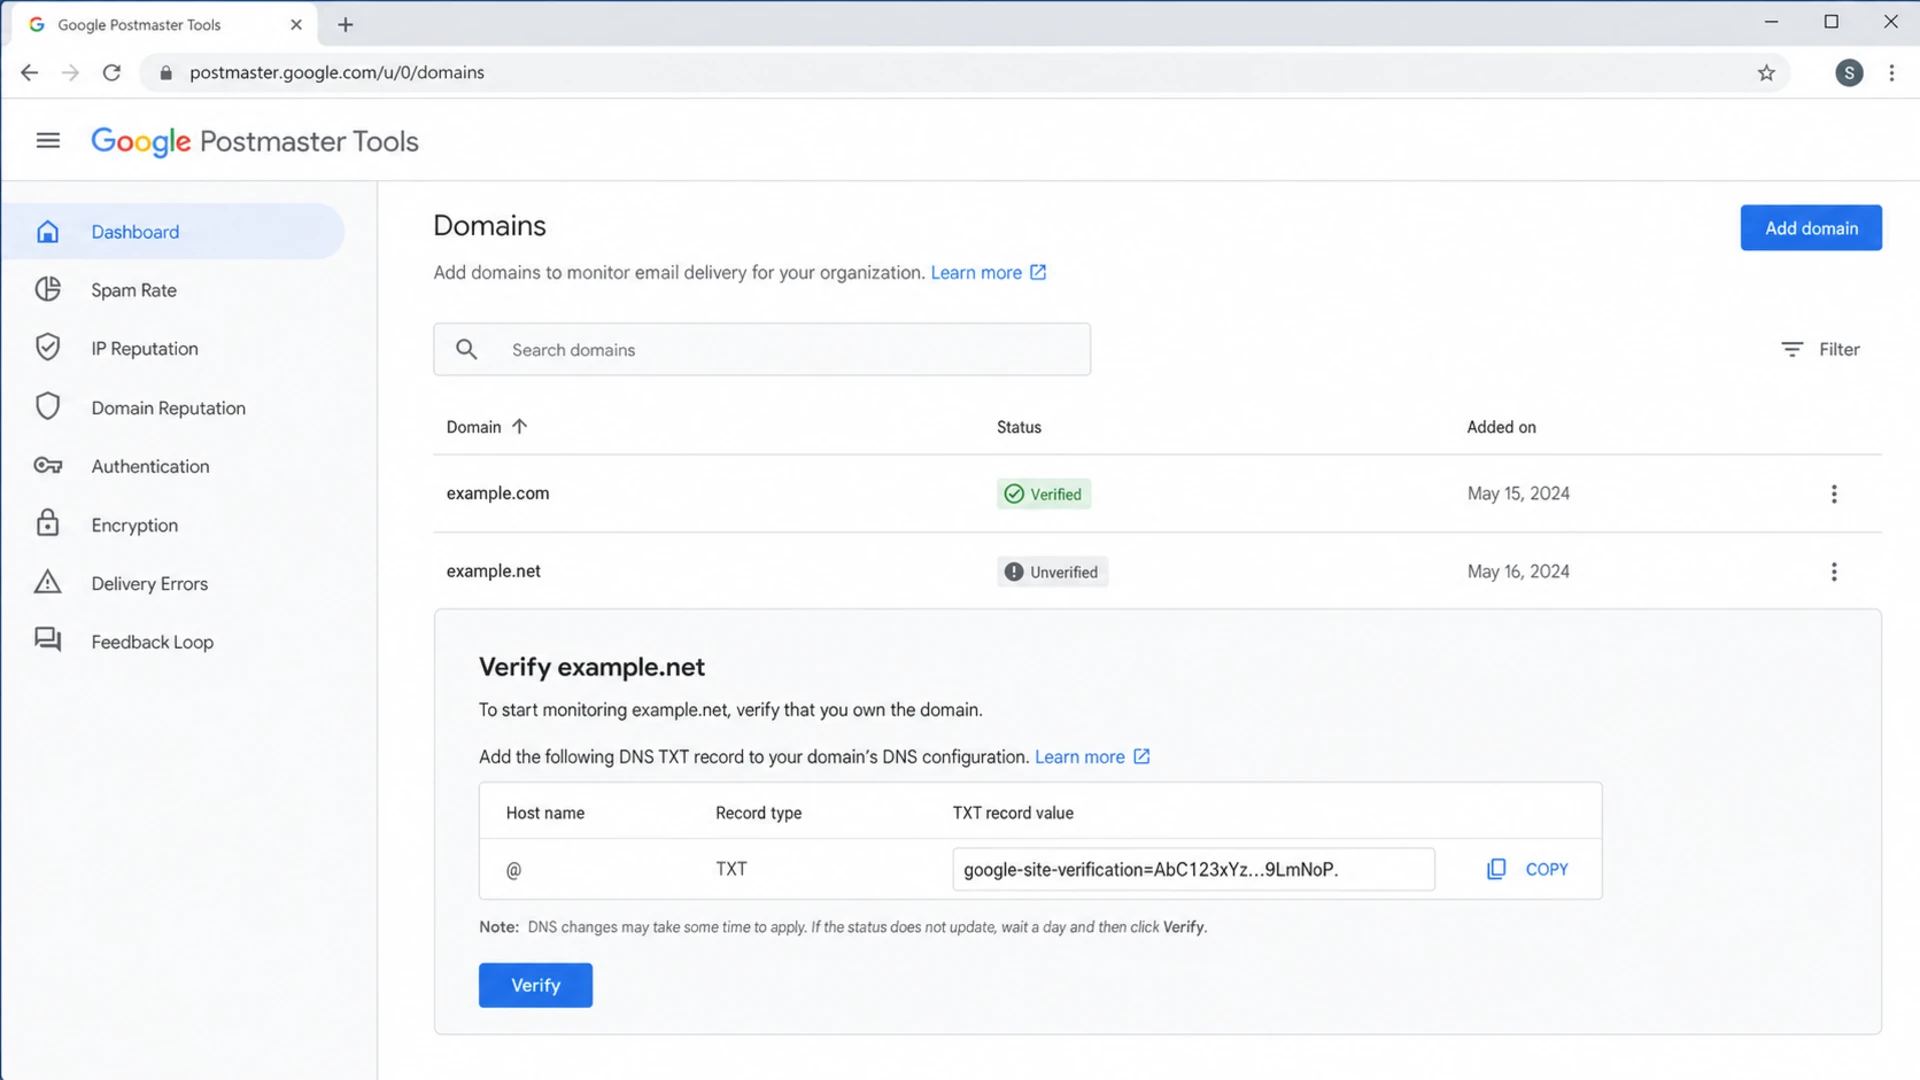Viewport: 1920px width, 1080px height.
Task: Click the May 16, 2024 date
Action: [1518, 572]
